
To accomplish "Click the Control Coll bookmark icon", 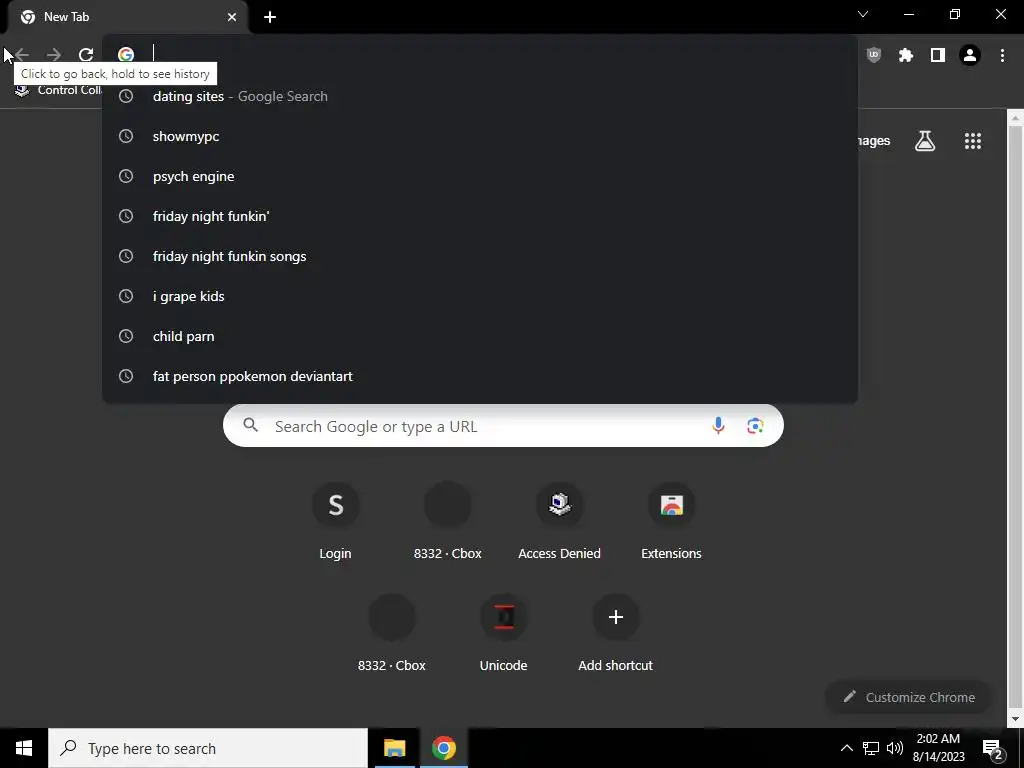I will coord(22,89).
